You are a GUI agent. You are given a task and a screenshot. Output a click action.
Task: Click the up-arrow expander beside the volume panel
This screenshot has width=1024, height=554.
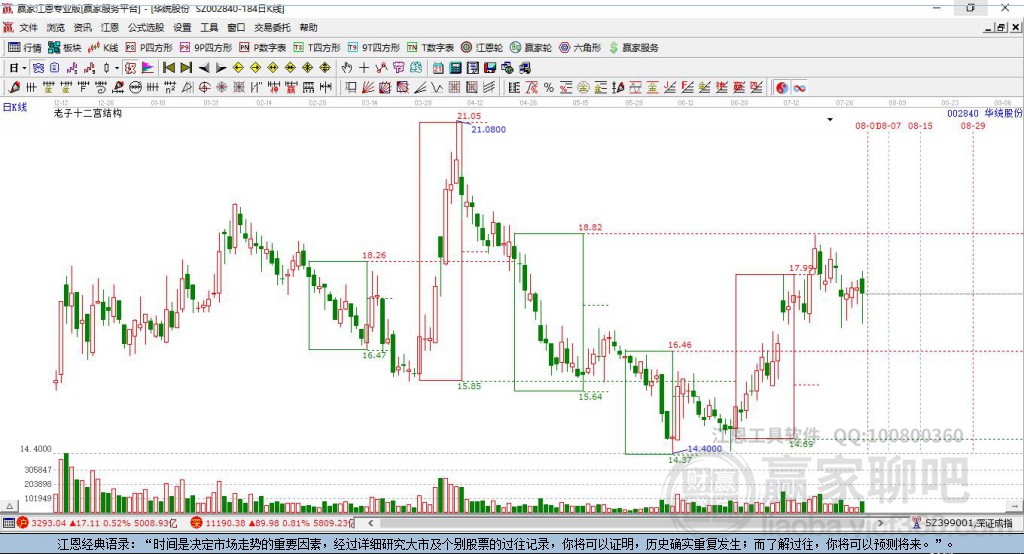(x=9, y=506)
